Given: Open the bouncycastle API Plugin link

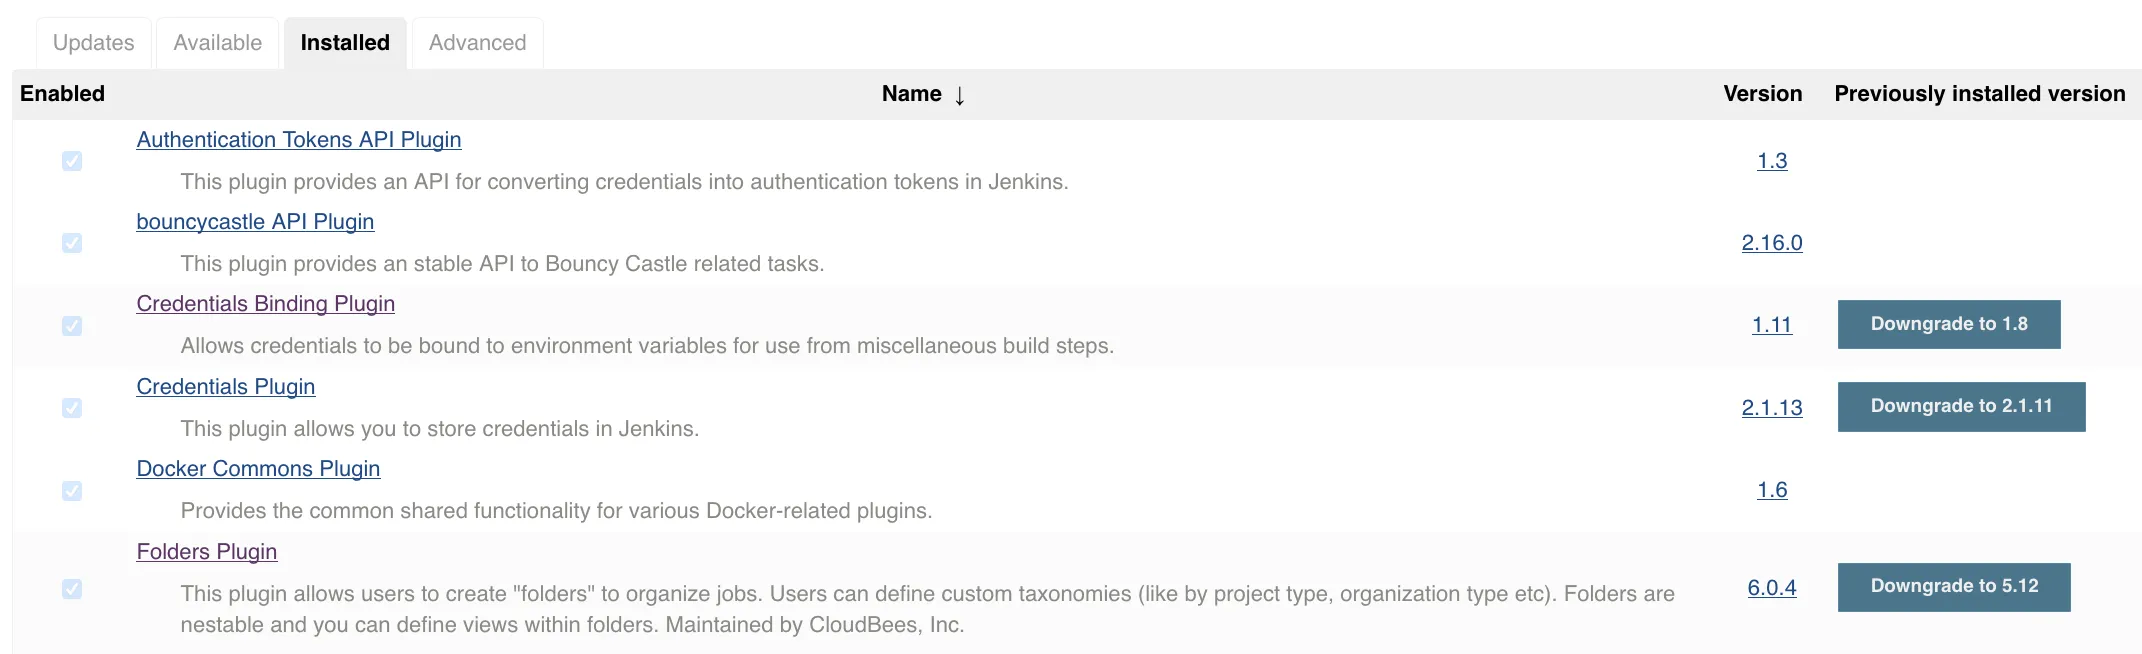Looking at the screenshot, I should click(x=255, y=222).
